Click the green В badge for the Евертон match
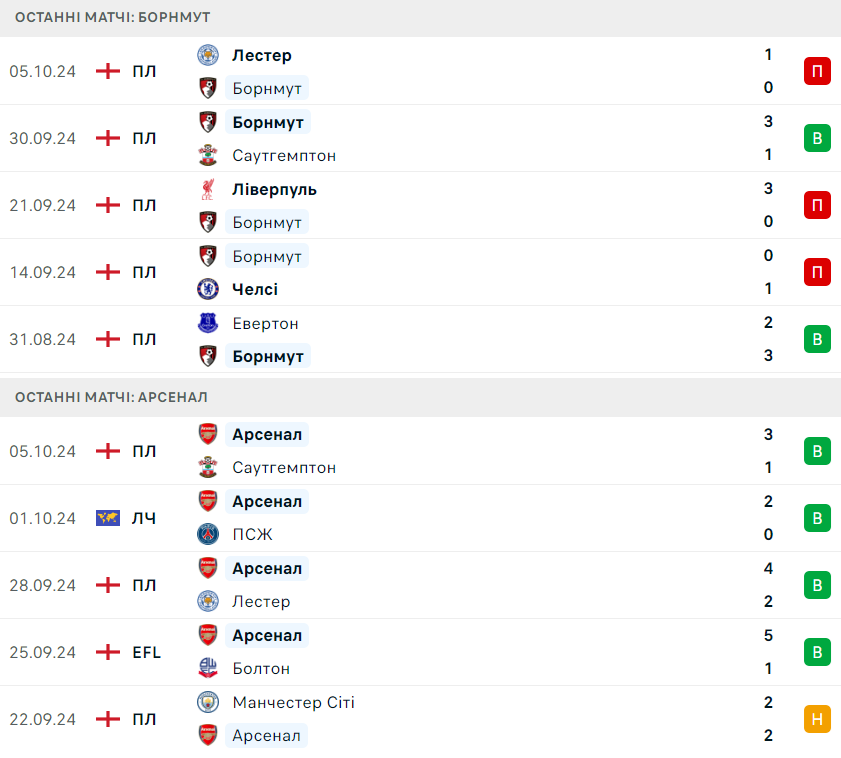 [817, 340]
